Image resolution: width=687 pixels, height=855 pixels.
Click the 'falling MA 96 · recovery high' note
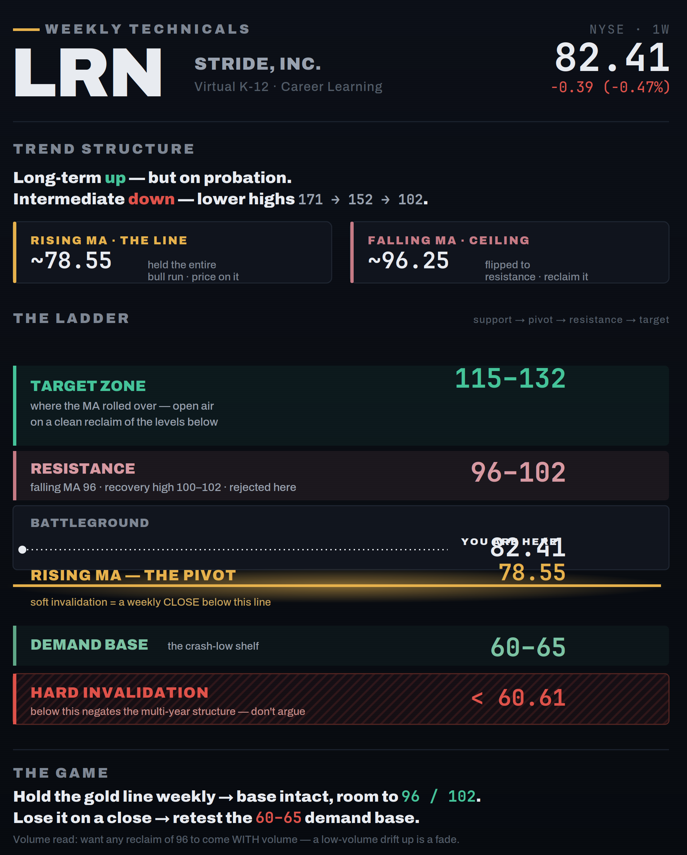(x=163, y=487)
